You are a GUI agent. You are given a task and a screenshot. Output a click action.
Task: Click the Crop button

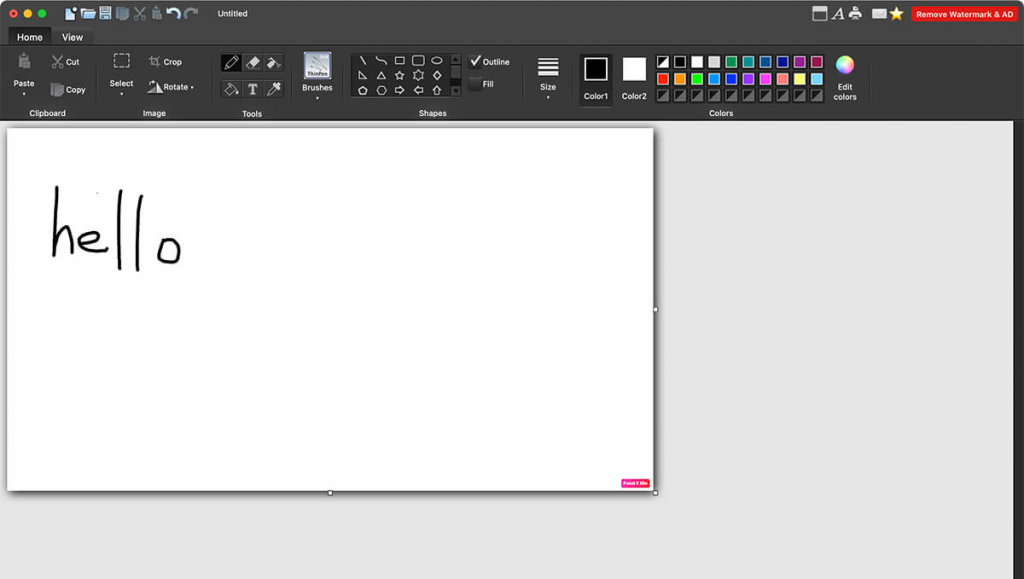(165, 62)
